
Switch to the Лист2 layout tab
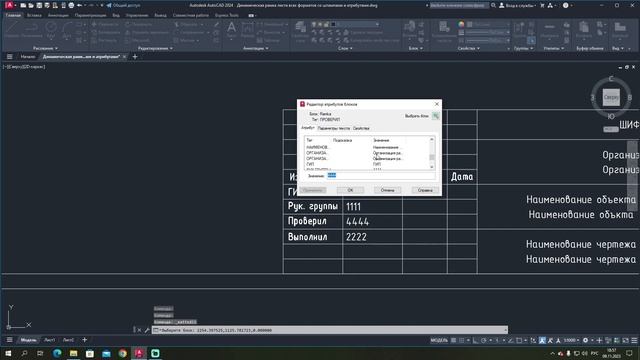pyautogui.click(x=68, y=340)
